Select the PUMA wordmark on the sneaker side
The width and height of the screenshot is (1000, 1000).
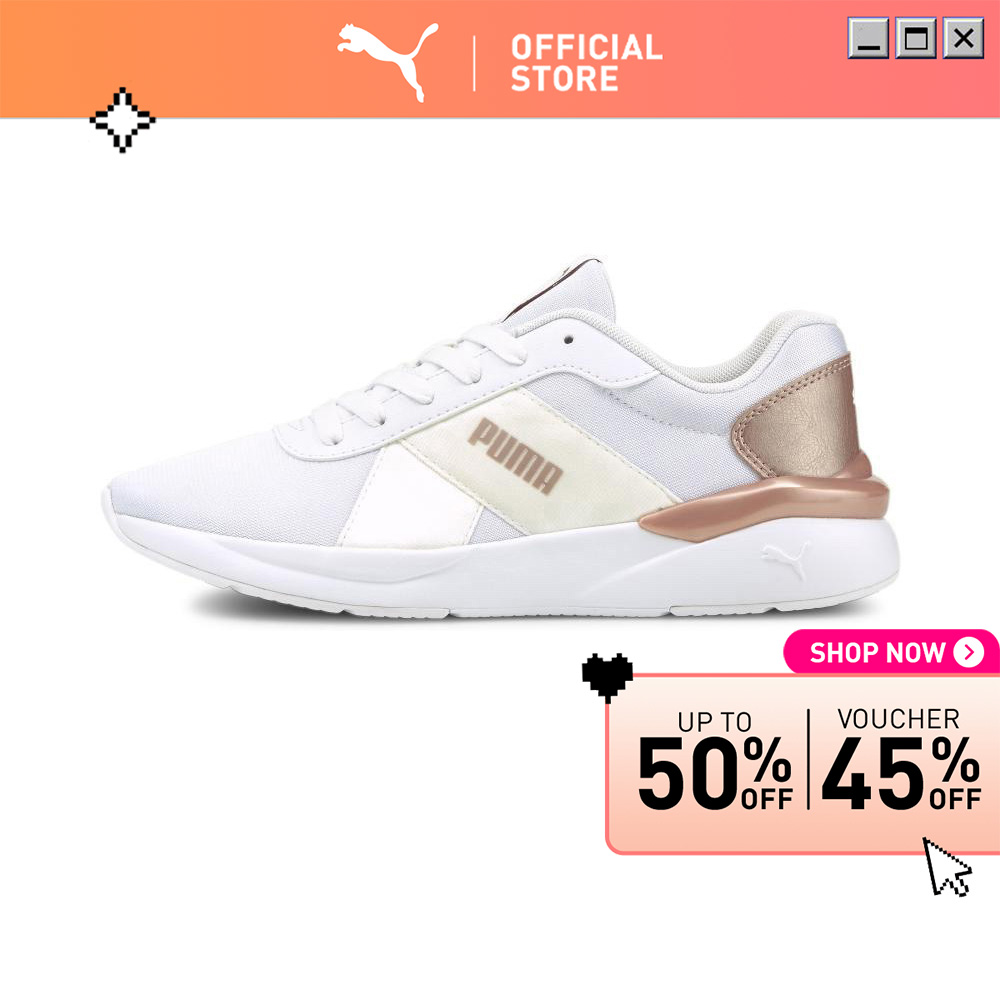(515, 457)
